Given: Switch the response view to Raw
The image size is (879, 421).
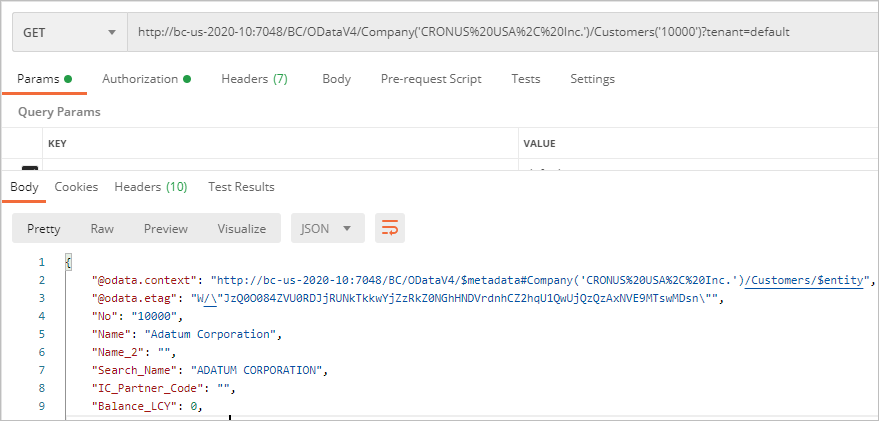Looking at the screenshot, I should [102, 229].
